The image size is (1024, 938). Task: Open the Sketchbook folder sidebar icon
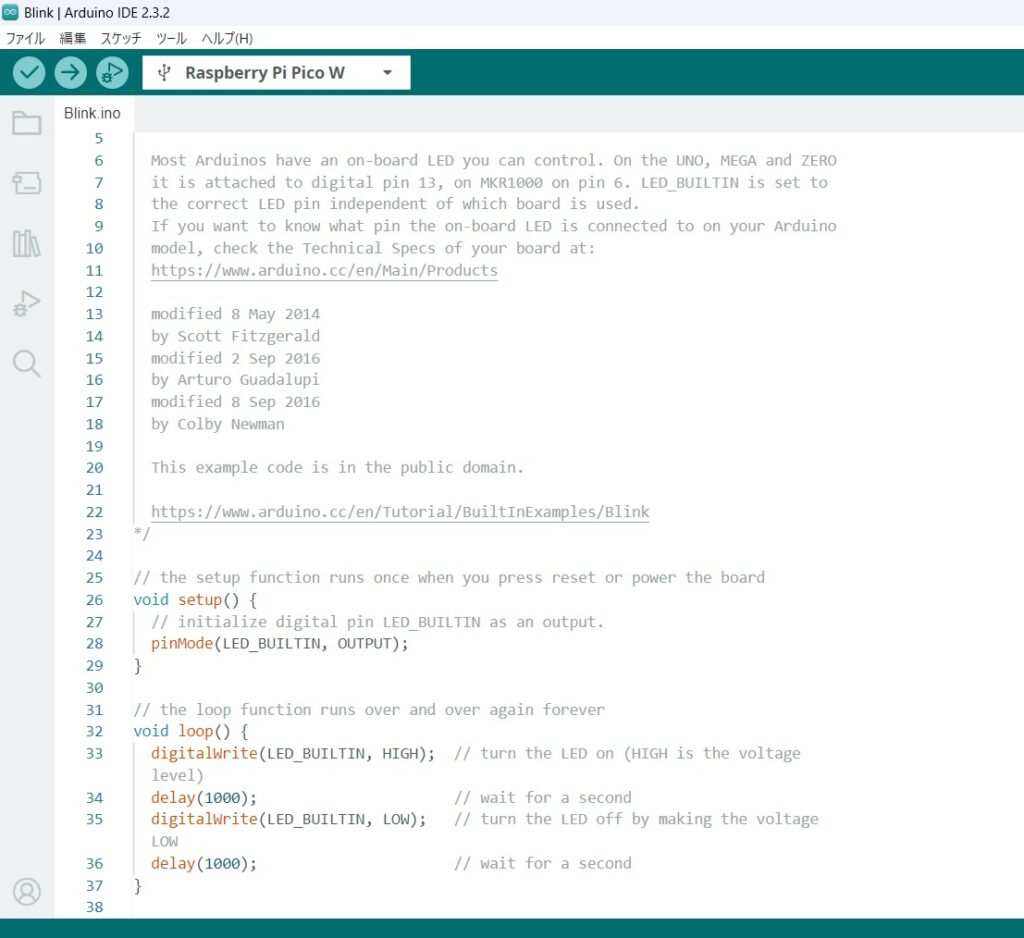27,122
